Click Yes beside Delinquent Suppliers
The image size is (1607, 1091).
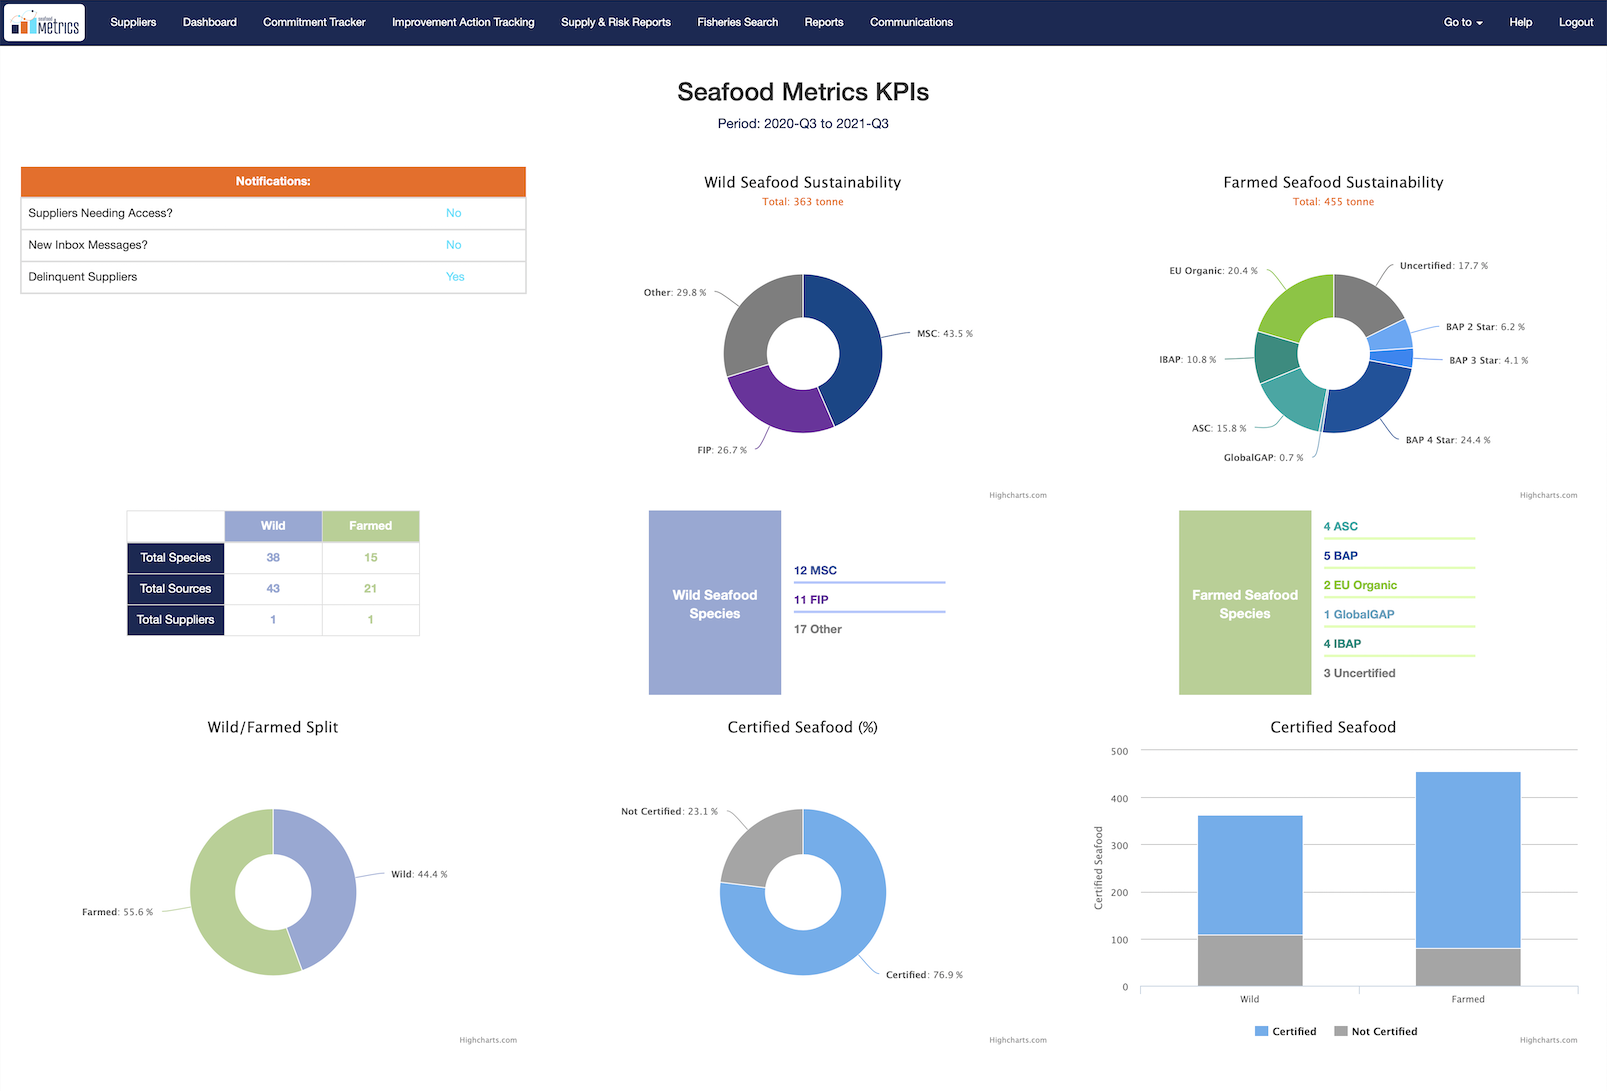pos(455,277)
